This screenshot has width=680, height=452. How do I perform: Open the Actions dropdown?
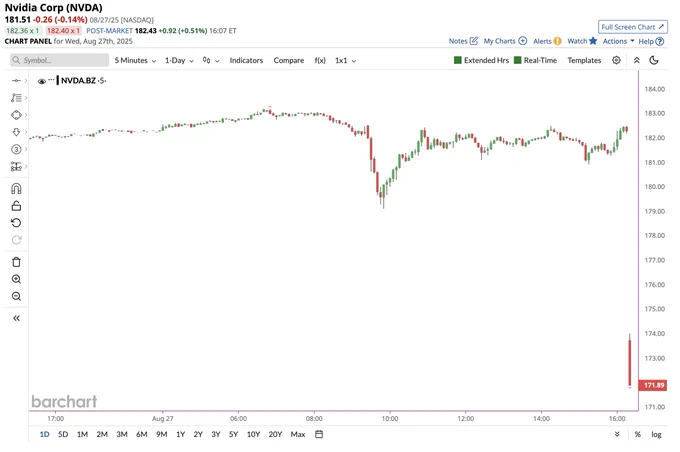tap(618, 41)
